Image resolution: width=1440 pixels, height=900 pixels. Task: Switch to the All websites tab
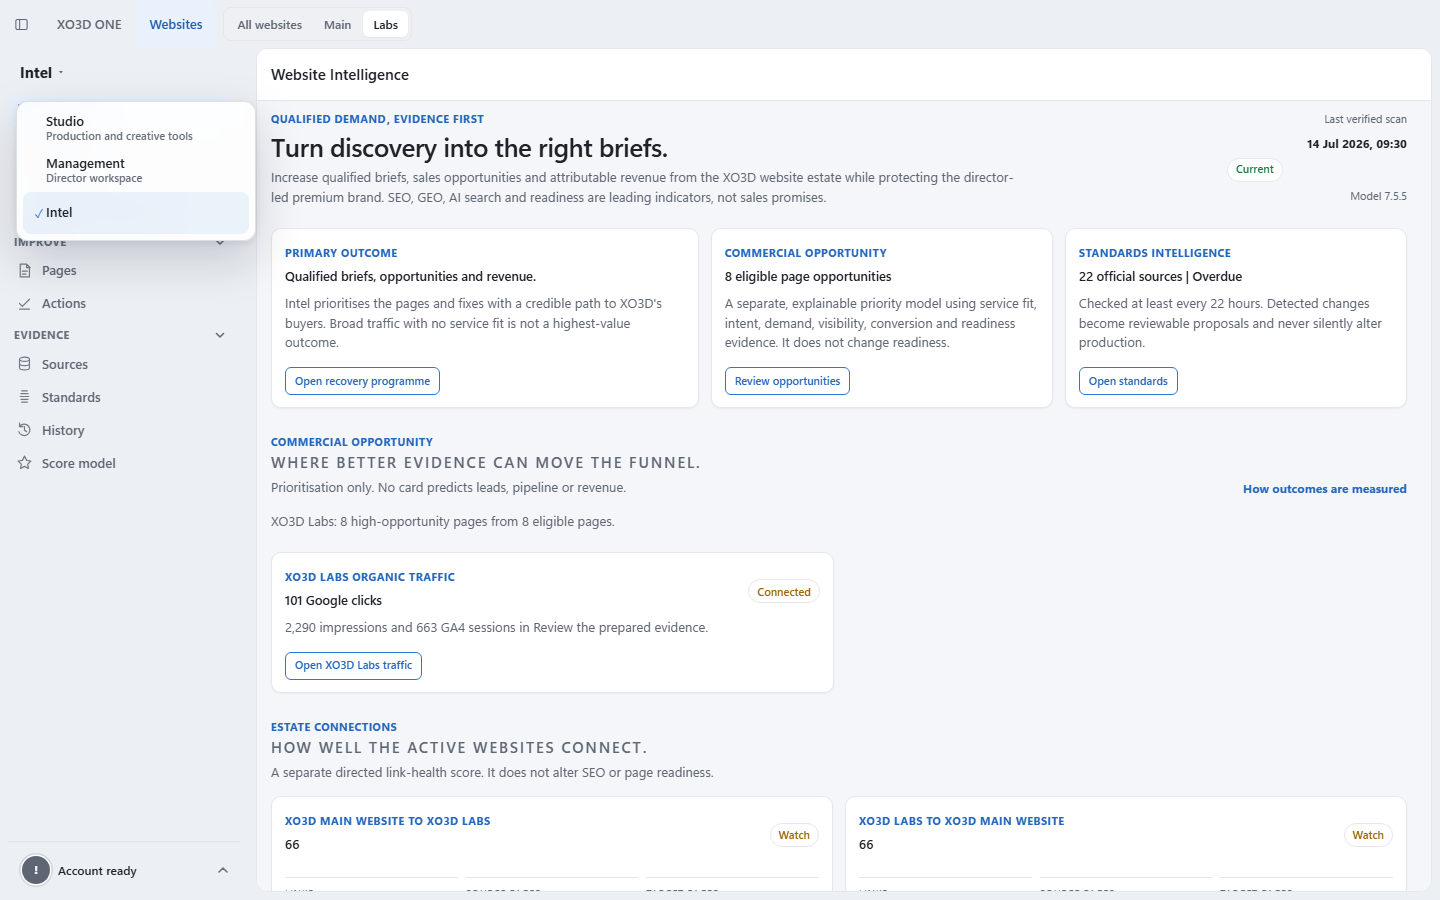click(x=270, y=25)
